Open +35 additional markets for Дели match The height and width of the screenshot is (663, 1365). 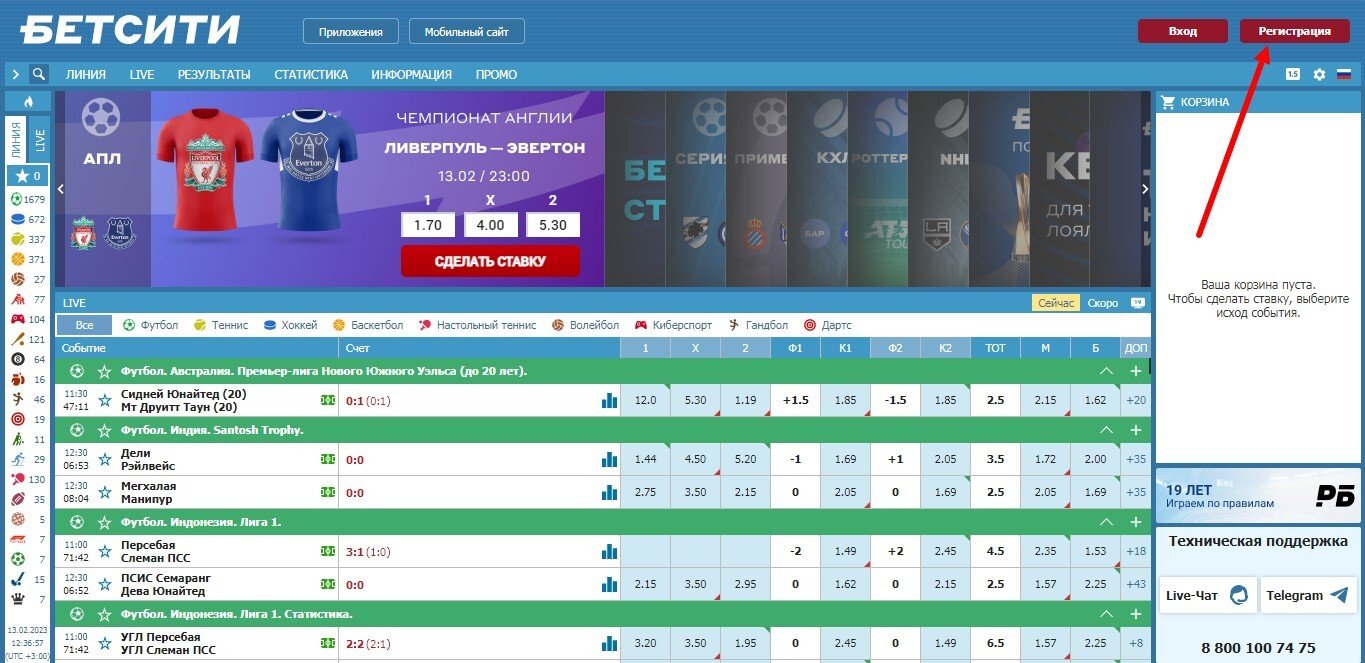(x=1135, y=460)
